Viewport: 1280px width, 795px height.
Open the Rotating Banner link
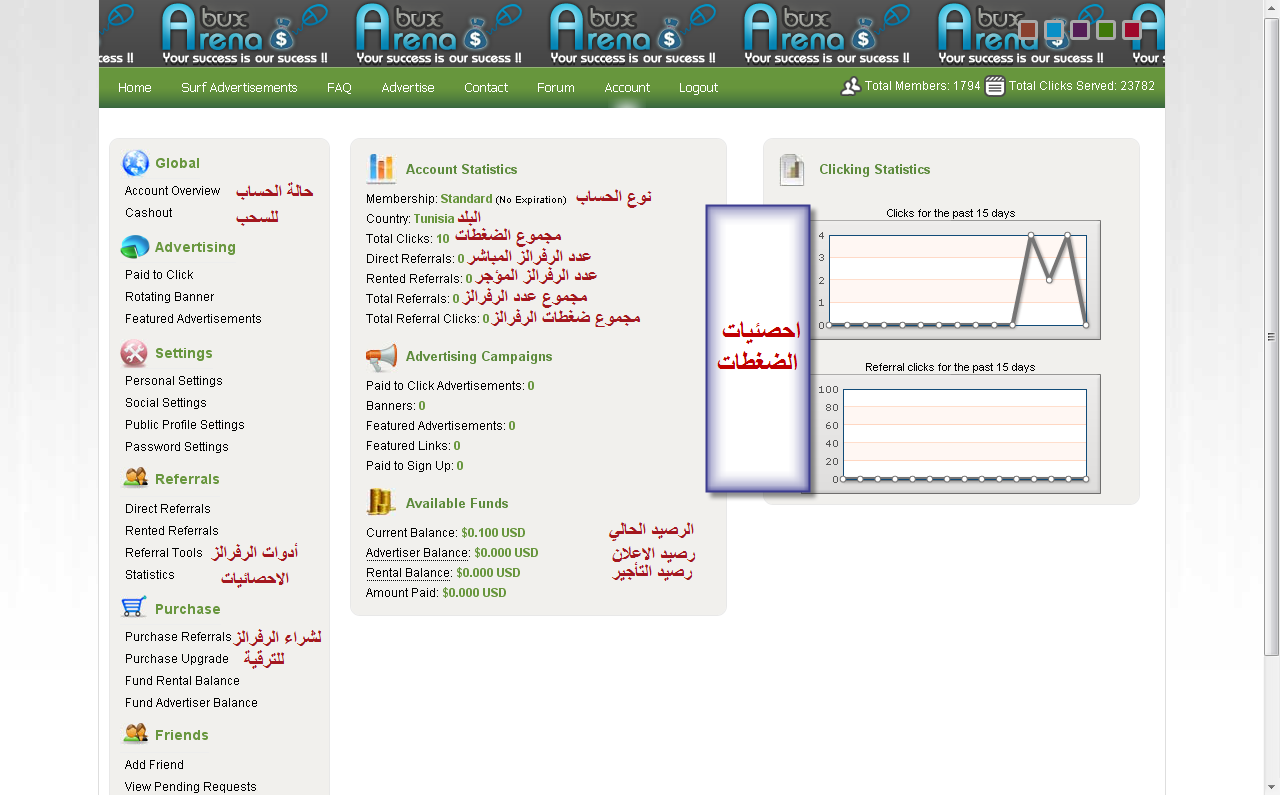pyautogui.click(x=169, y=297)
